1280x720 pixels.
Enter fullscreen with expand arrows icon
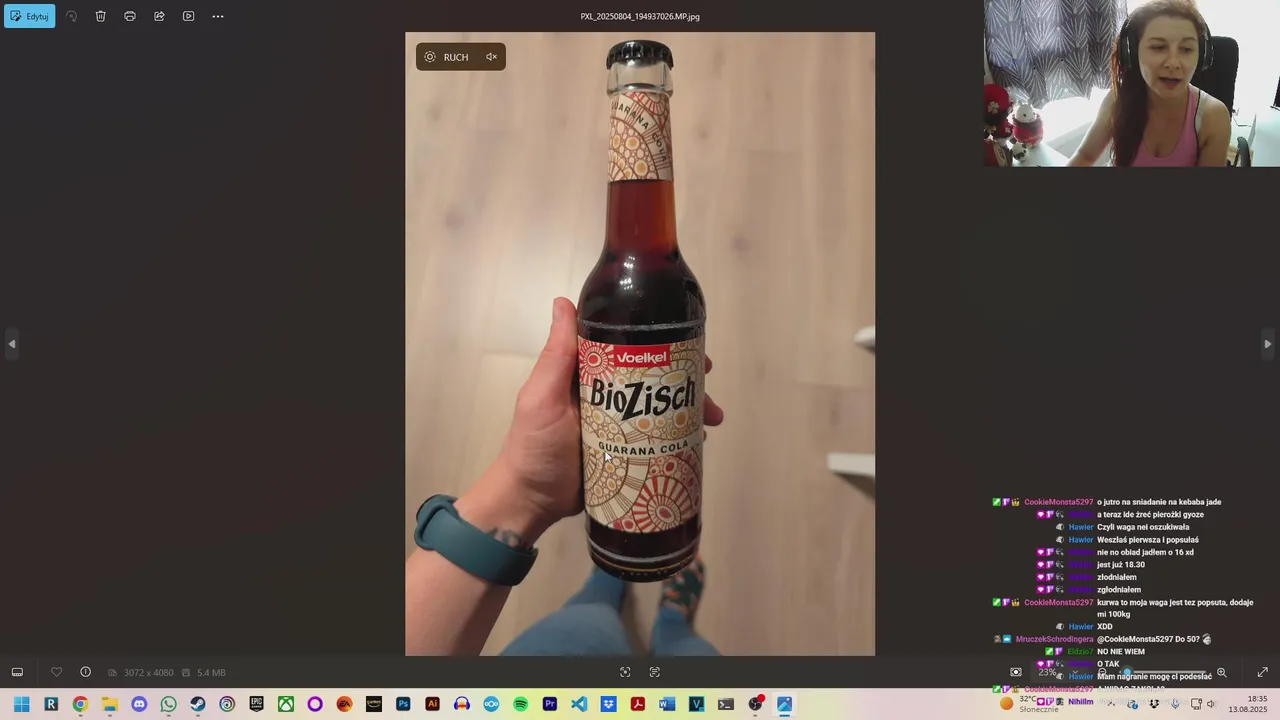tap(1262, 673)
